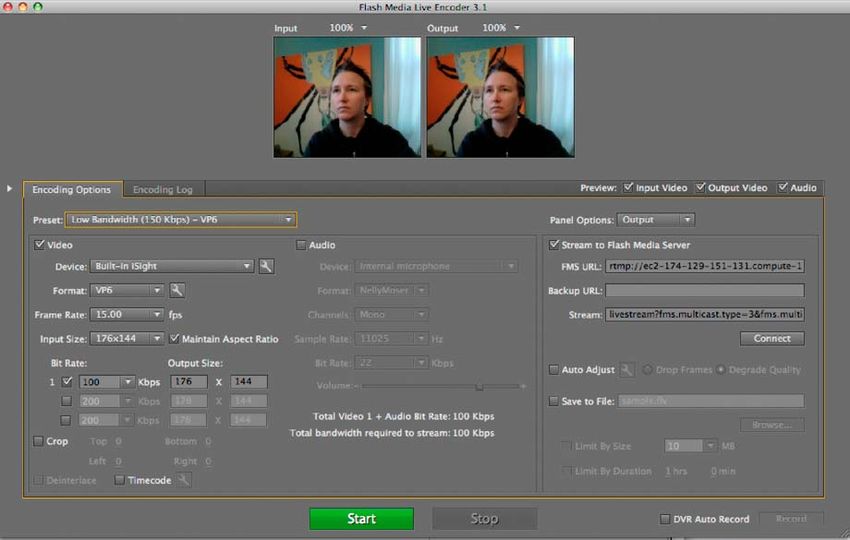Image resolution: width=850 pixels, height=540 pixels.
Task: Click the Record button
Action: point(791,519)
